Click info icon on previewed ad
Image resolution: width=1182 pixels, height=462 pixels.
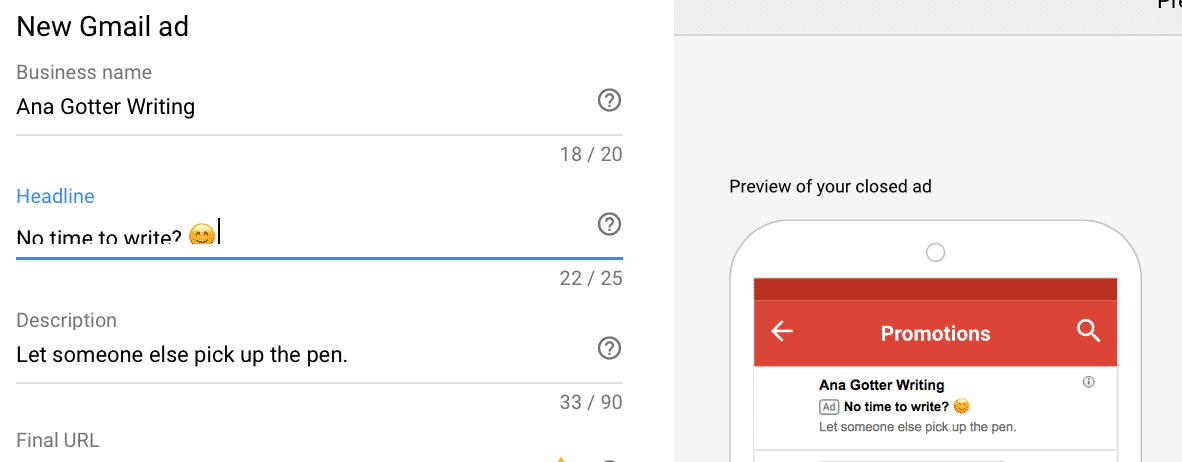[1089, 382]
